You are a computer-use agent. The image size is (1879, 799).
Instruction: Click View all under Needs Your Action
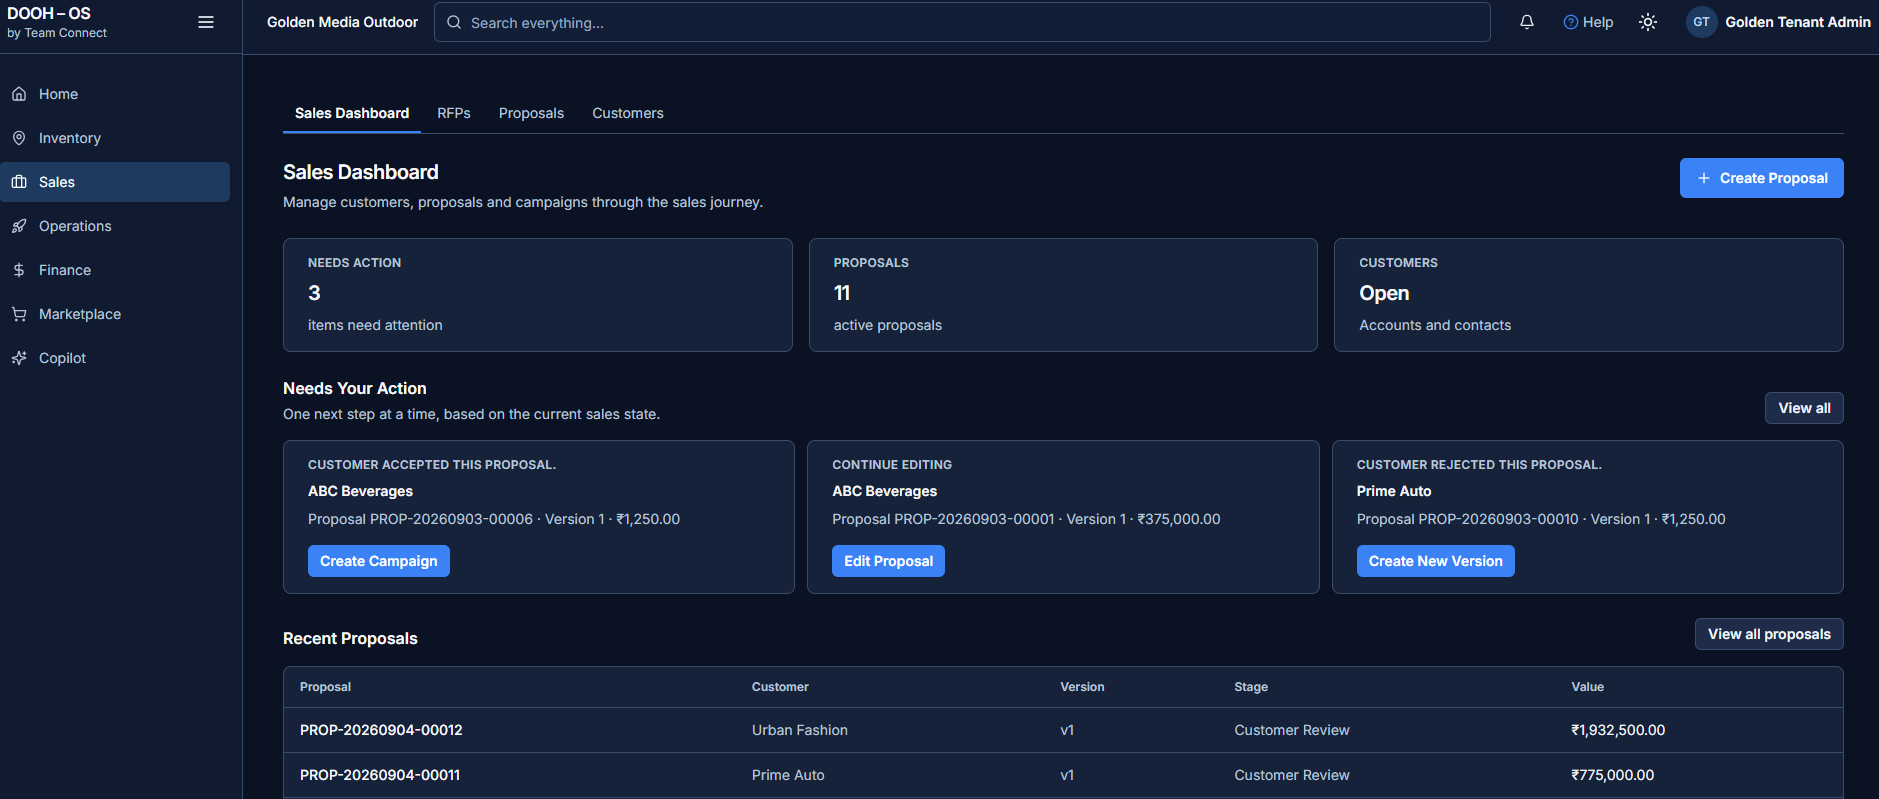point(1804,408)
